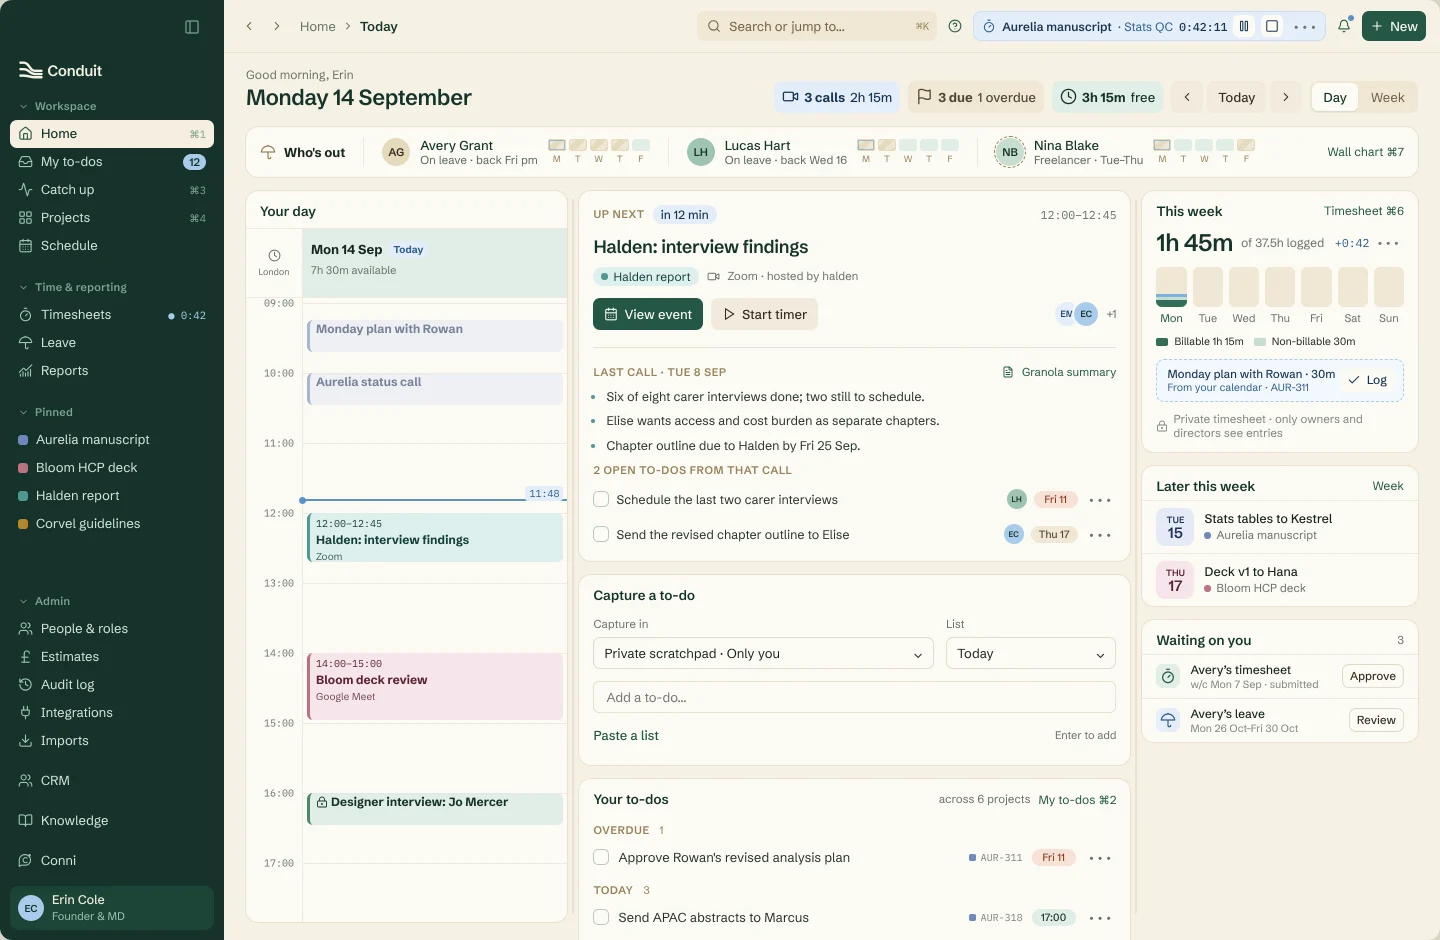
Task: Open Granola summary link
Action: point(1059,372)
